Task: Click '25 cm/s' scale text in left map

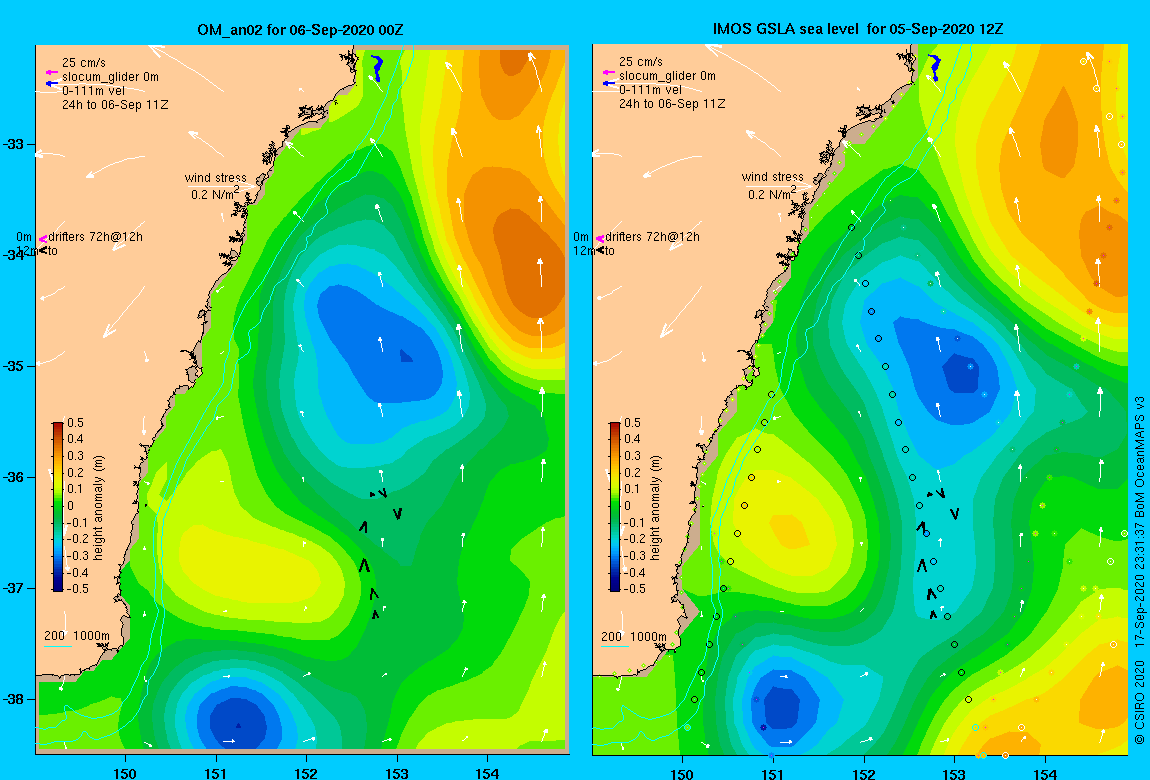Action: pyautogui.click(x=84, y=63)
